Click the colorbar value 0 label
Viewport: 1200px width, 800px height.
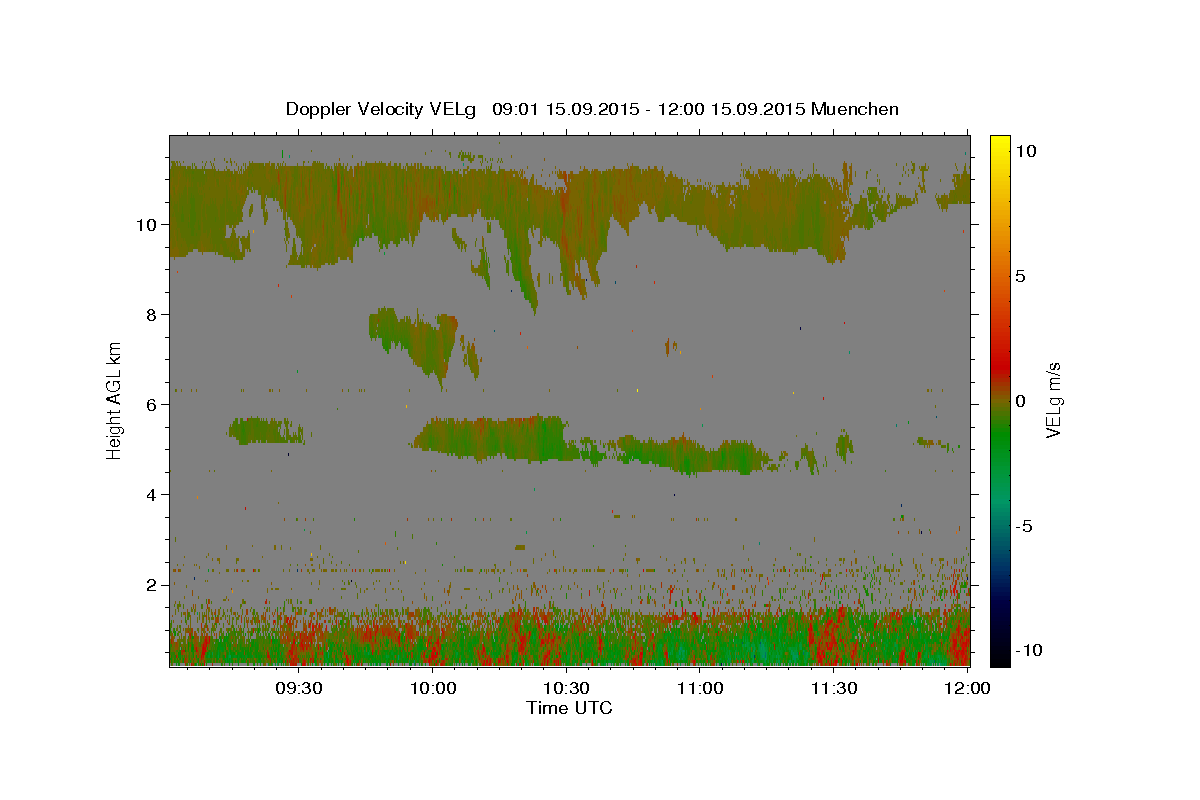tap(1020, 401)
